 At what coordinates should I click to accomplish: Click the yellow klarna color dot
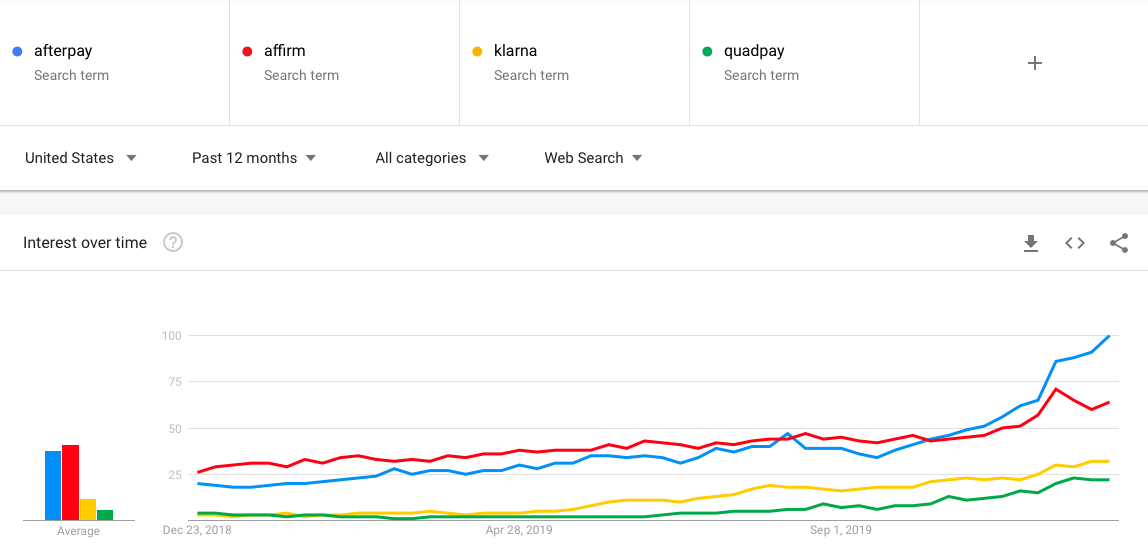click(x=477, y=51)
